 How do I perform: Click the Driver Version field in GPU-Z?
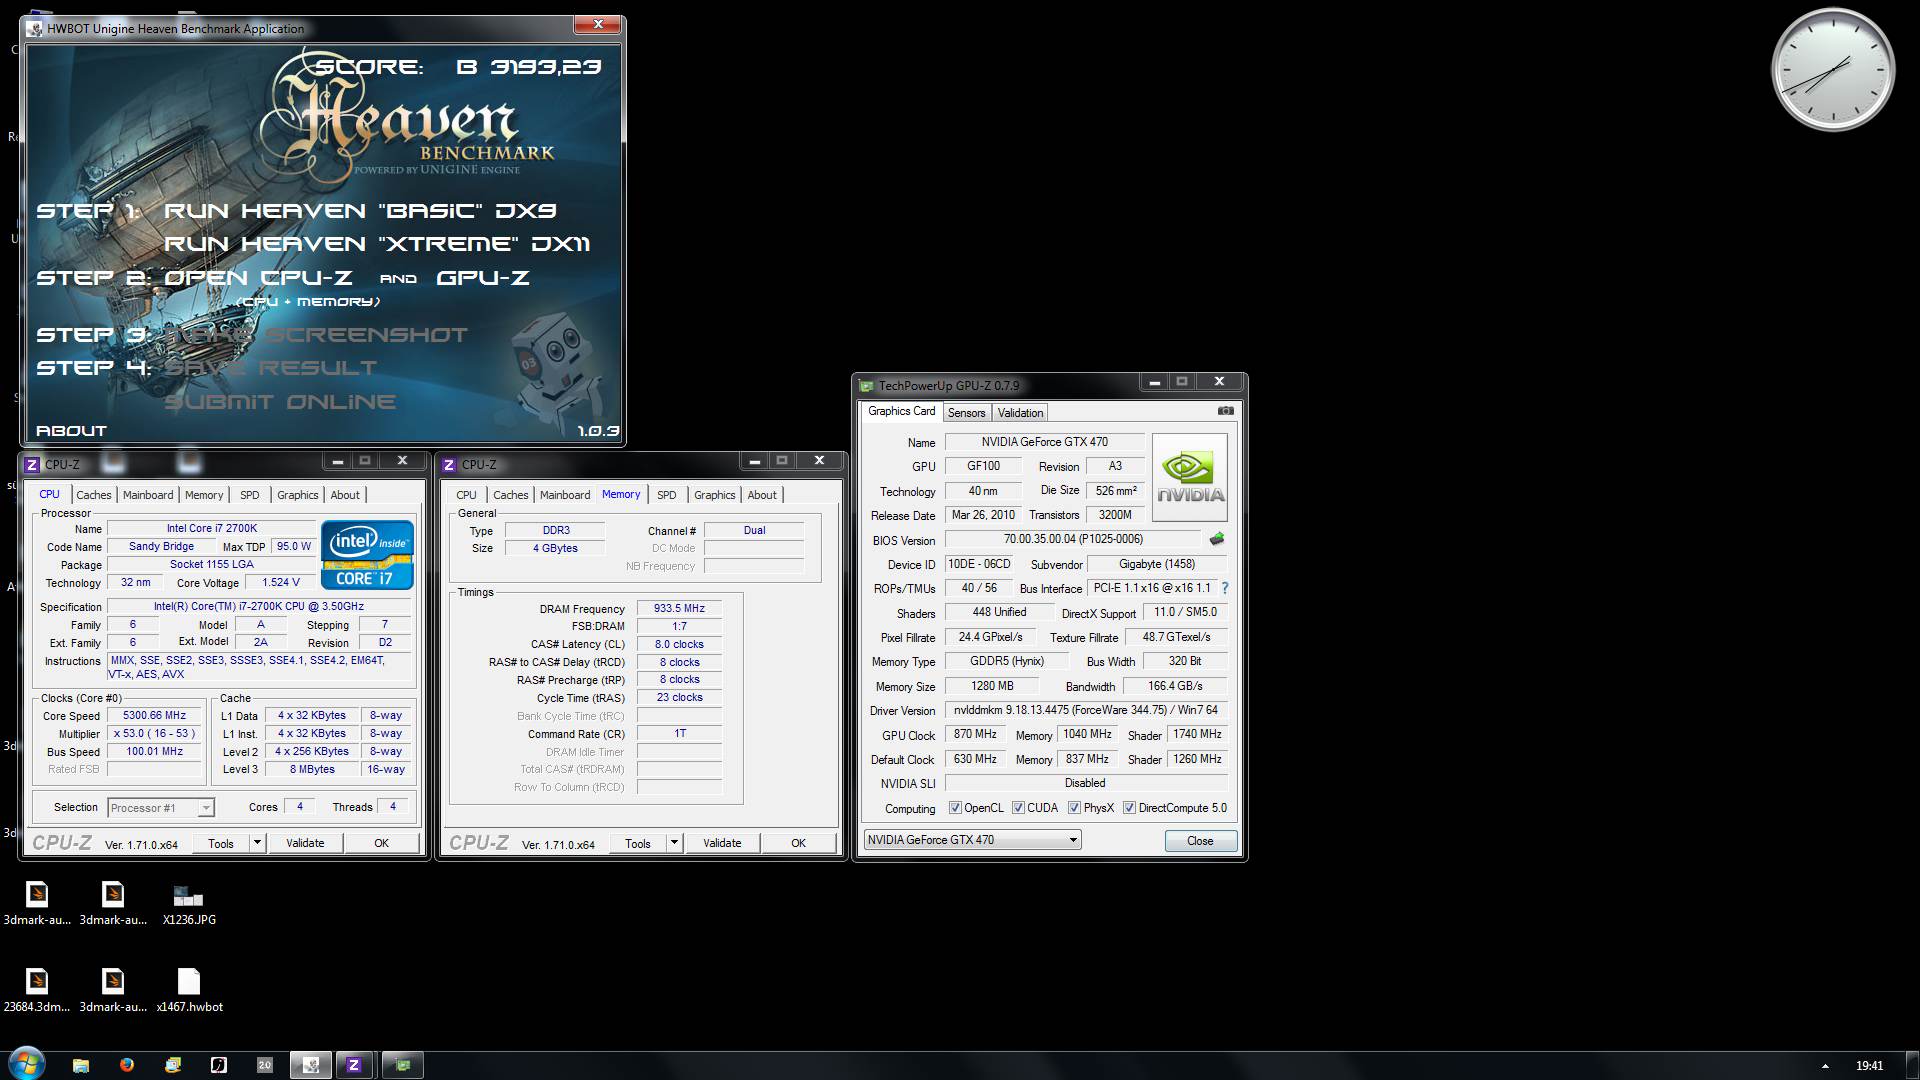(x=1086, y=710)
